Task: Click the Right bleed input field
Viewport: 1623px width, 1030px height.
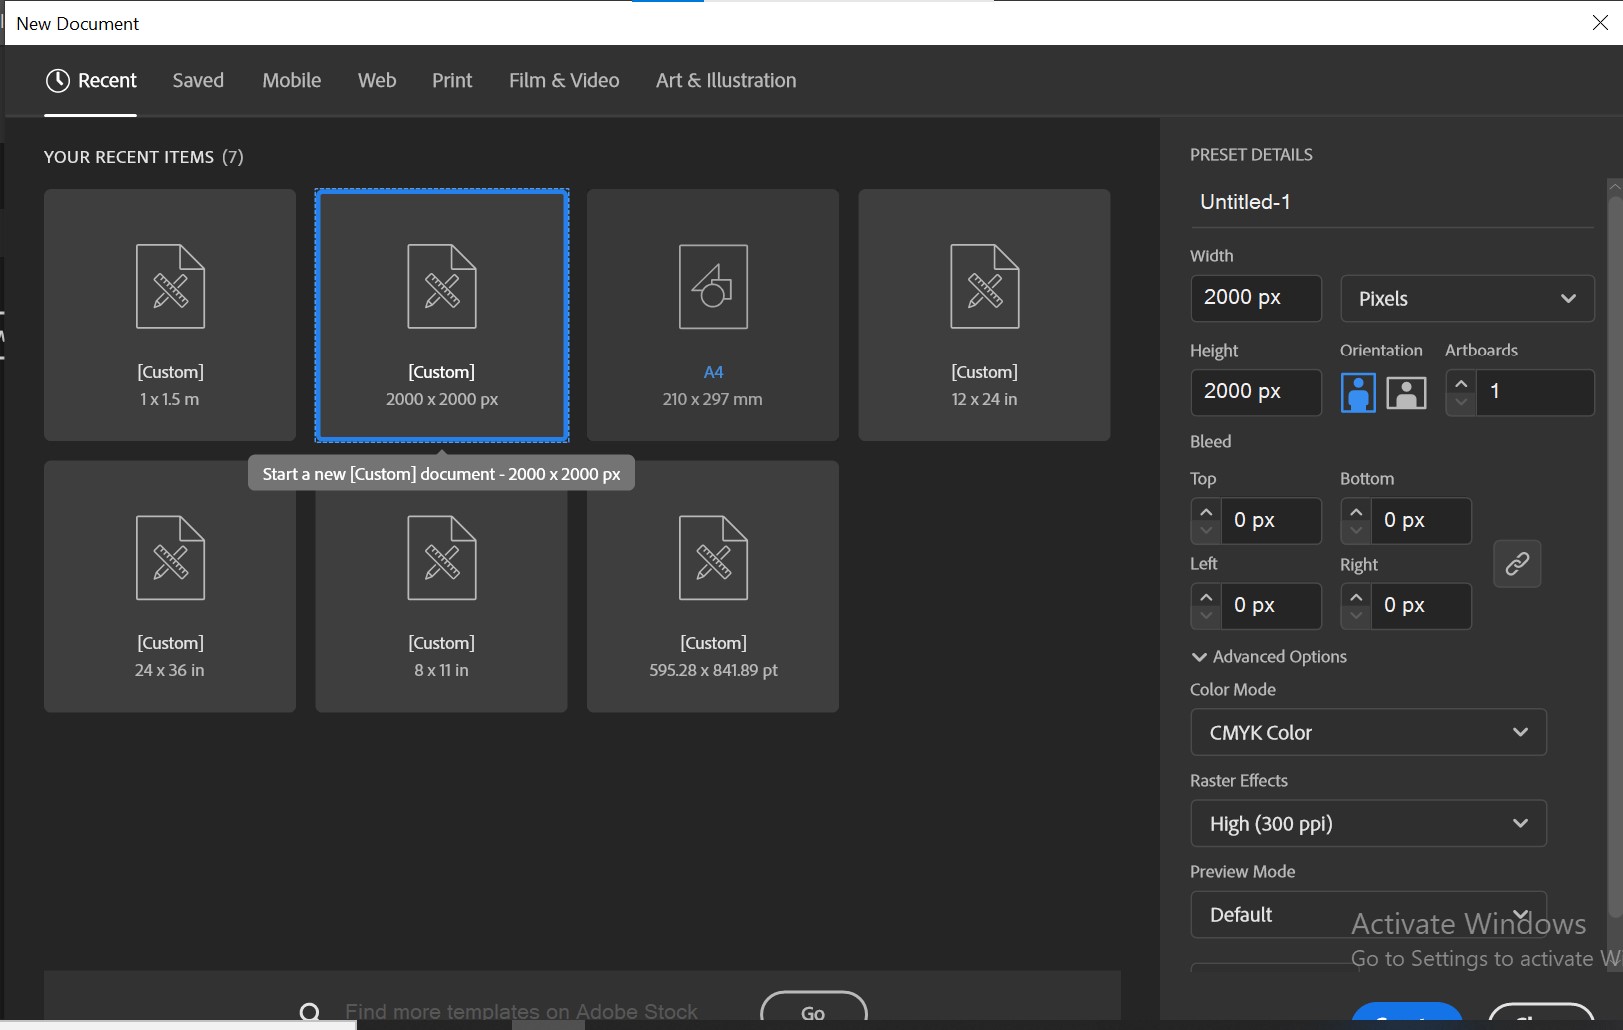Action: [1421, 606]
